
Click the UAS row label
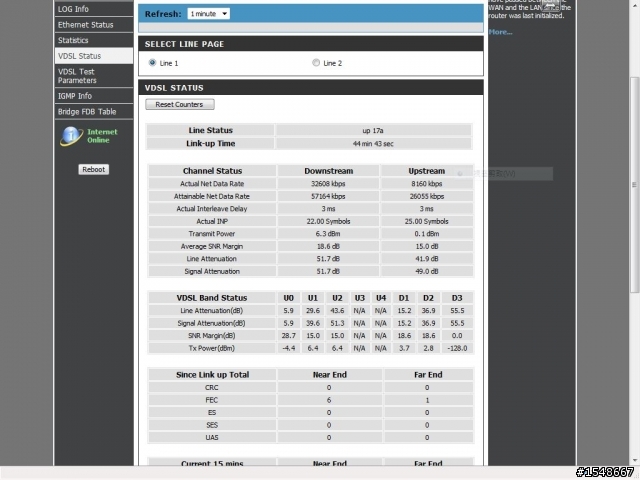[212, 438]
